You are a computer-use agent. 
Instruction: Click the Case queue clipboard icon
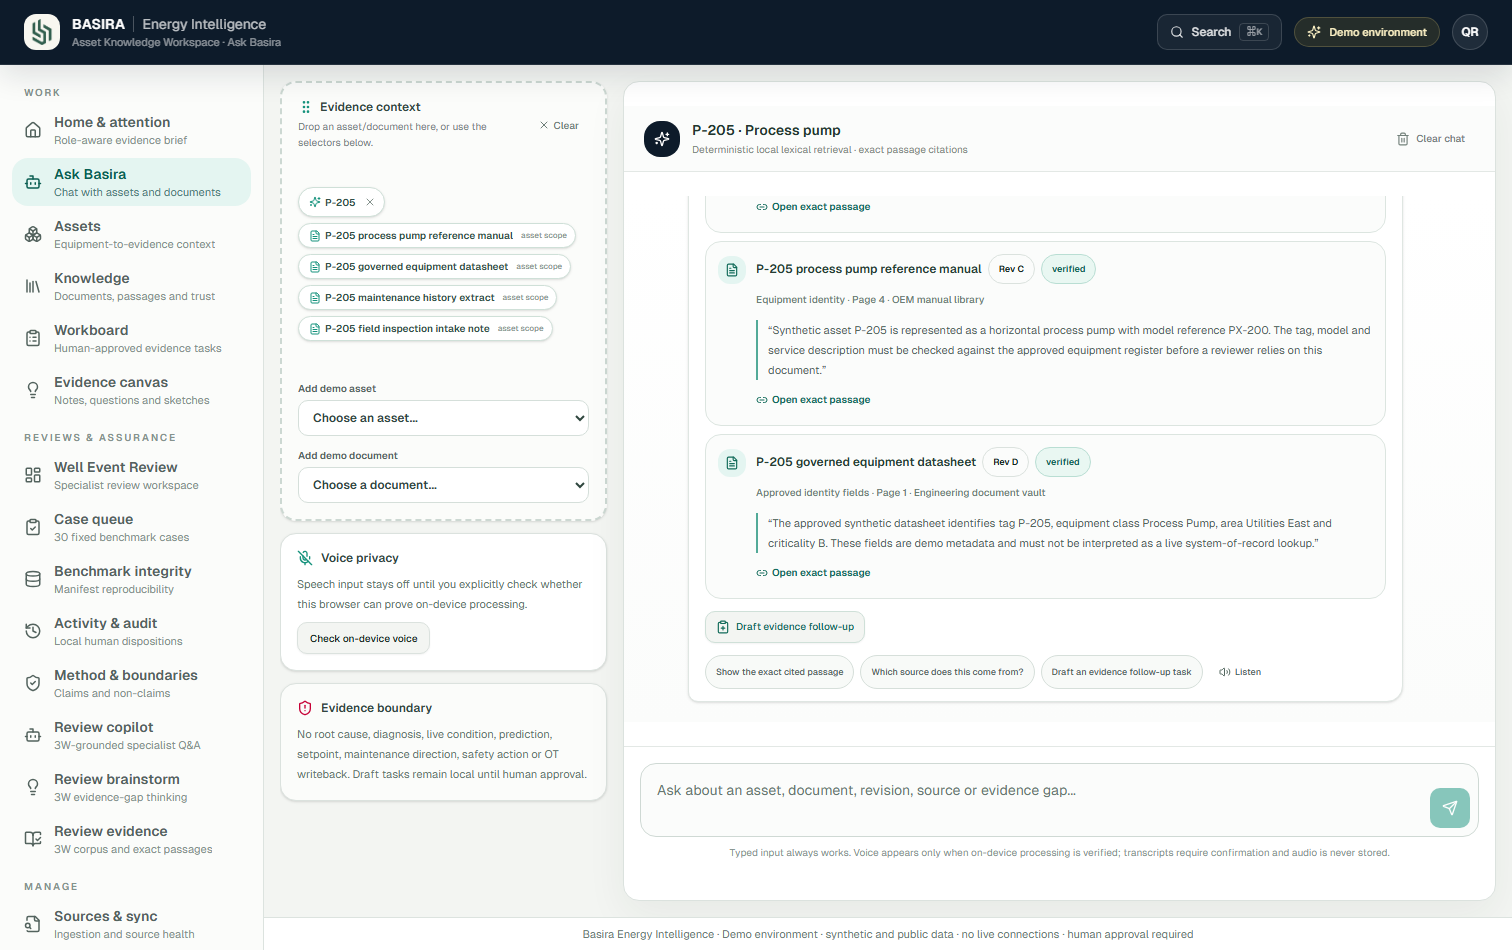(33, 527)
